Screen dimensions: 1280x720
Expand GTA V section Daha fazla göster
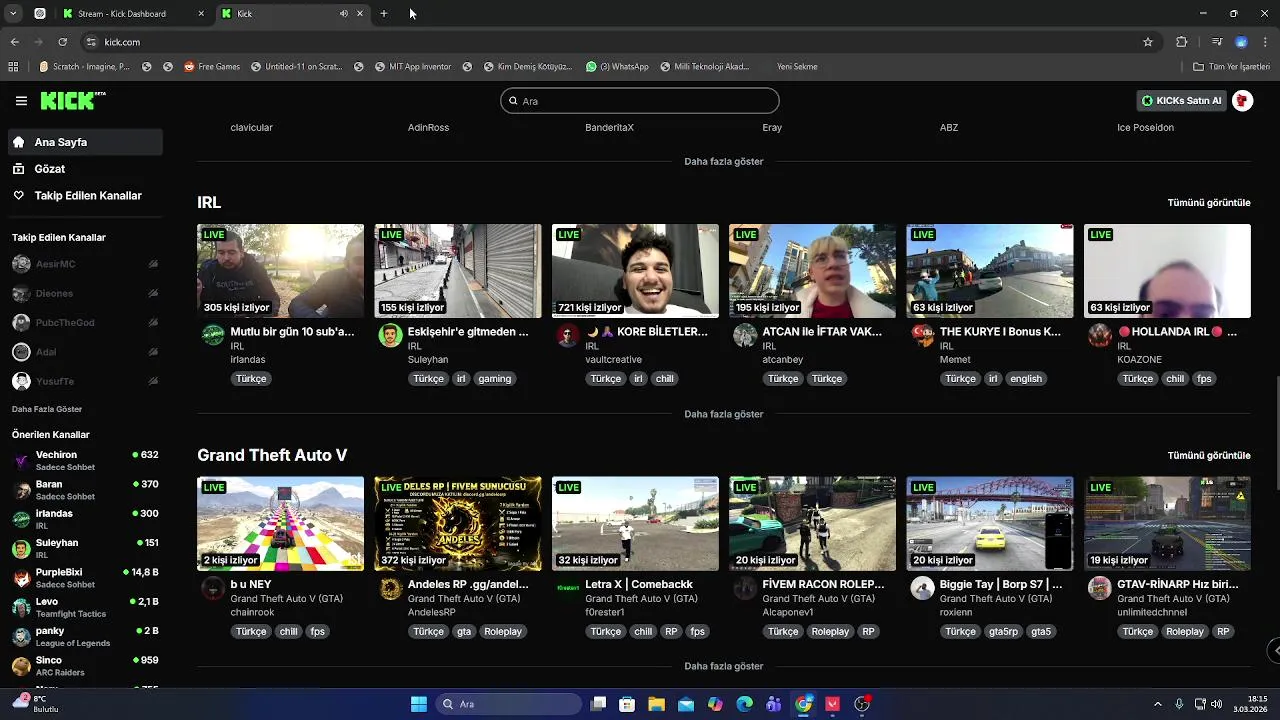(723, 666)
